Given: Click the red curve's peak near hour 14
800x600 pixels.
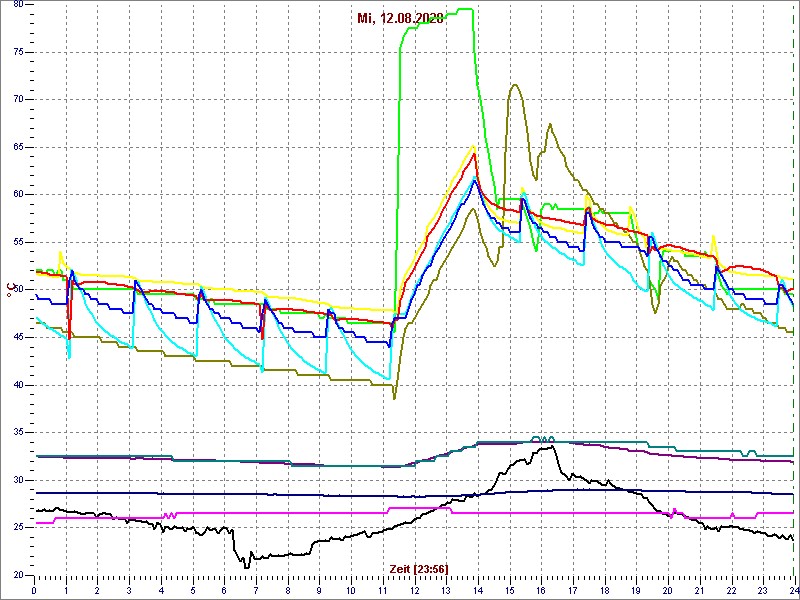Looking at the screenshot, I should click(x=476, y=154).
